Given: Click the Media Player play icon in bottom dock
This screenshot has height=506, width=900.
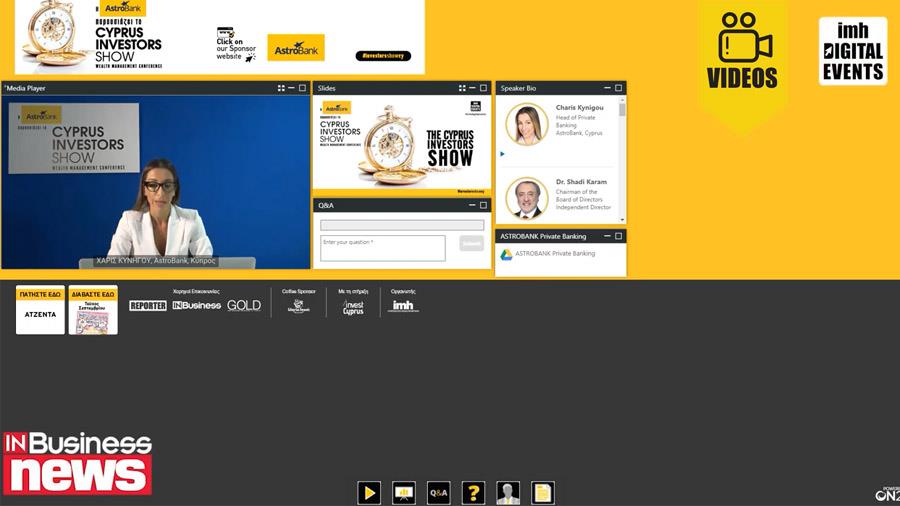Looking at the screenshot, I should (x=369, y=492).
